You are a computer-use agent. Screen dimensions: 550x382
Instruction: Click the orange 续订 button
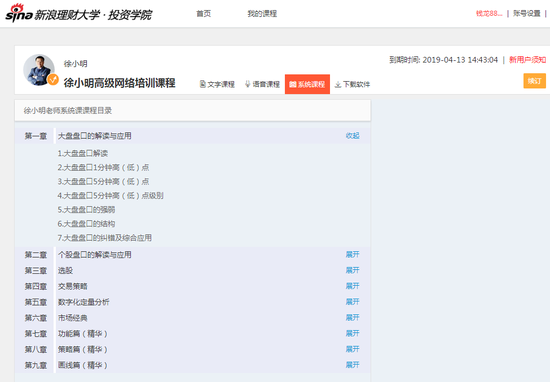click(x=535, y=81)
